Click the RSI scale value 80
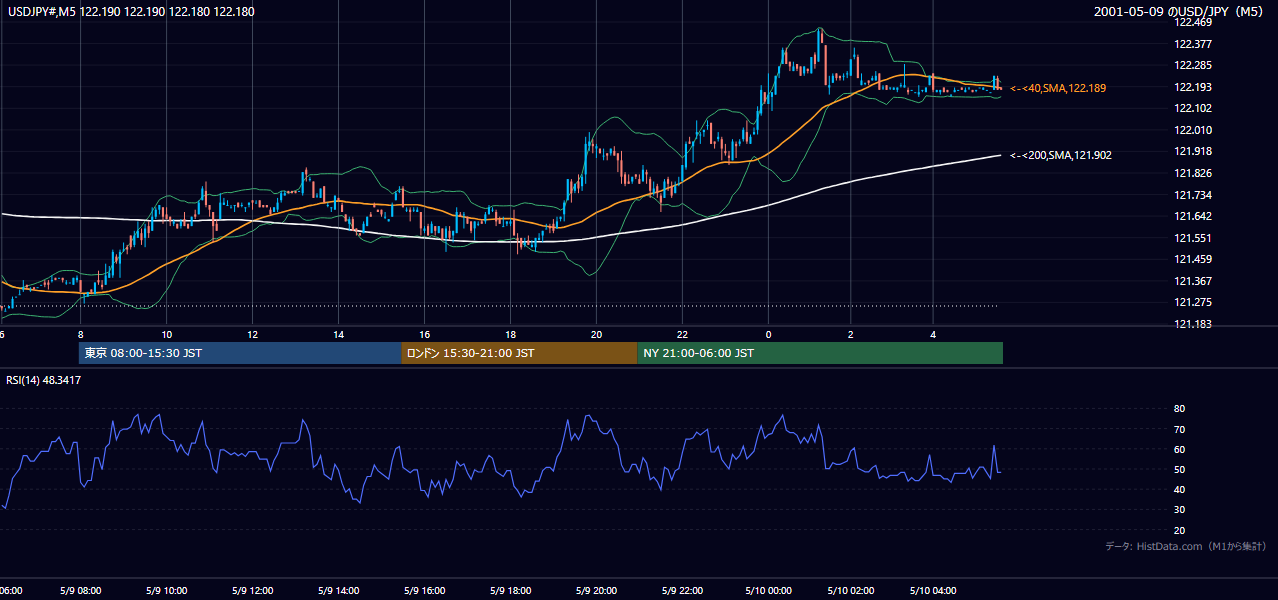The height and width of the screenshot is (600, 1278). pyautogui.click(x=1179, y=409)
